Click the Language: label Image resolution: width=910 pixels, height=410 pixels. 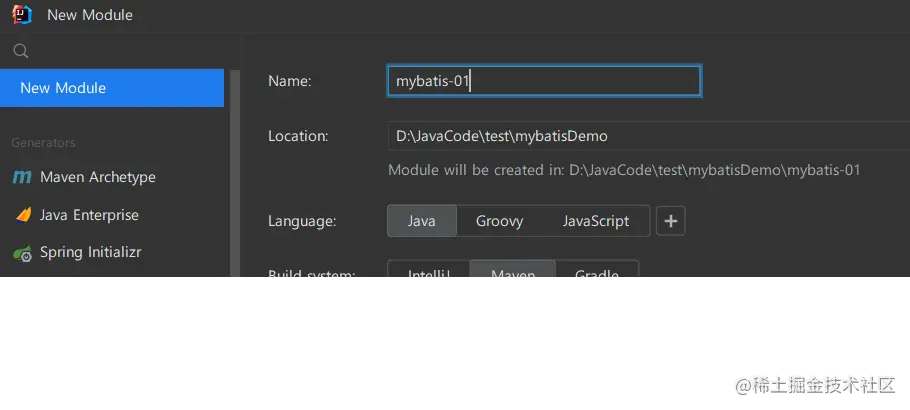(302, 221)
